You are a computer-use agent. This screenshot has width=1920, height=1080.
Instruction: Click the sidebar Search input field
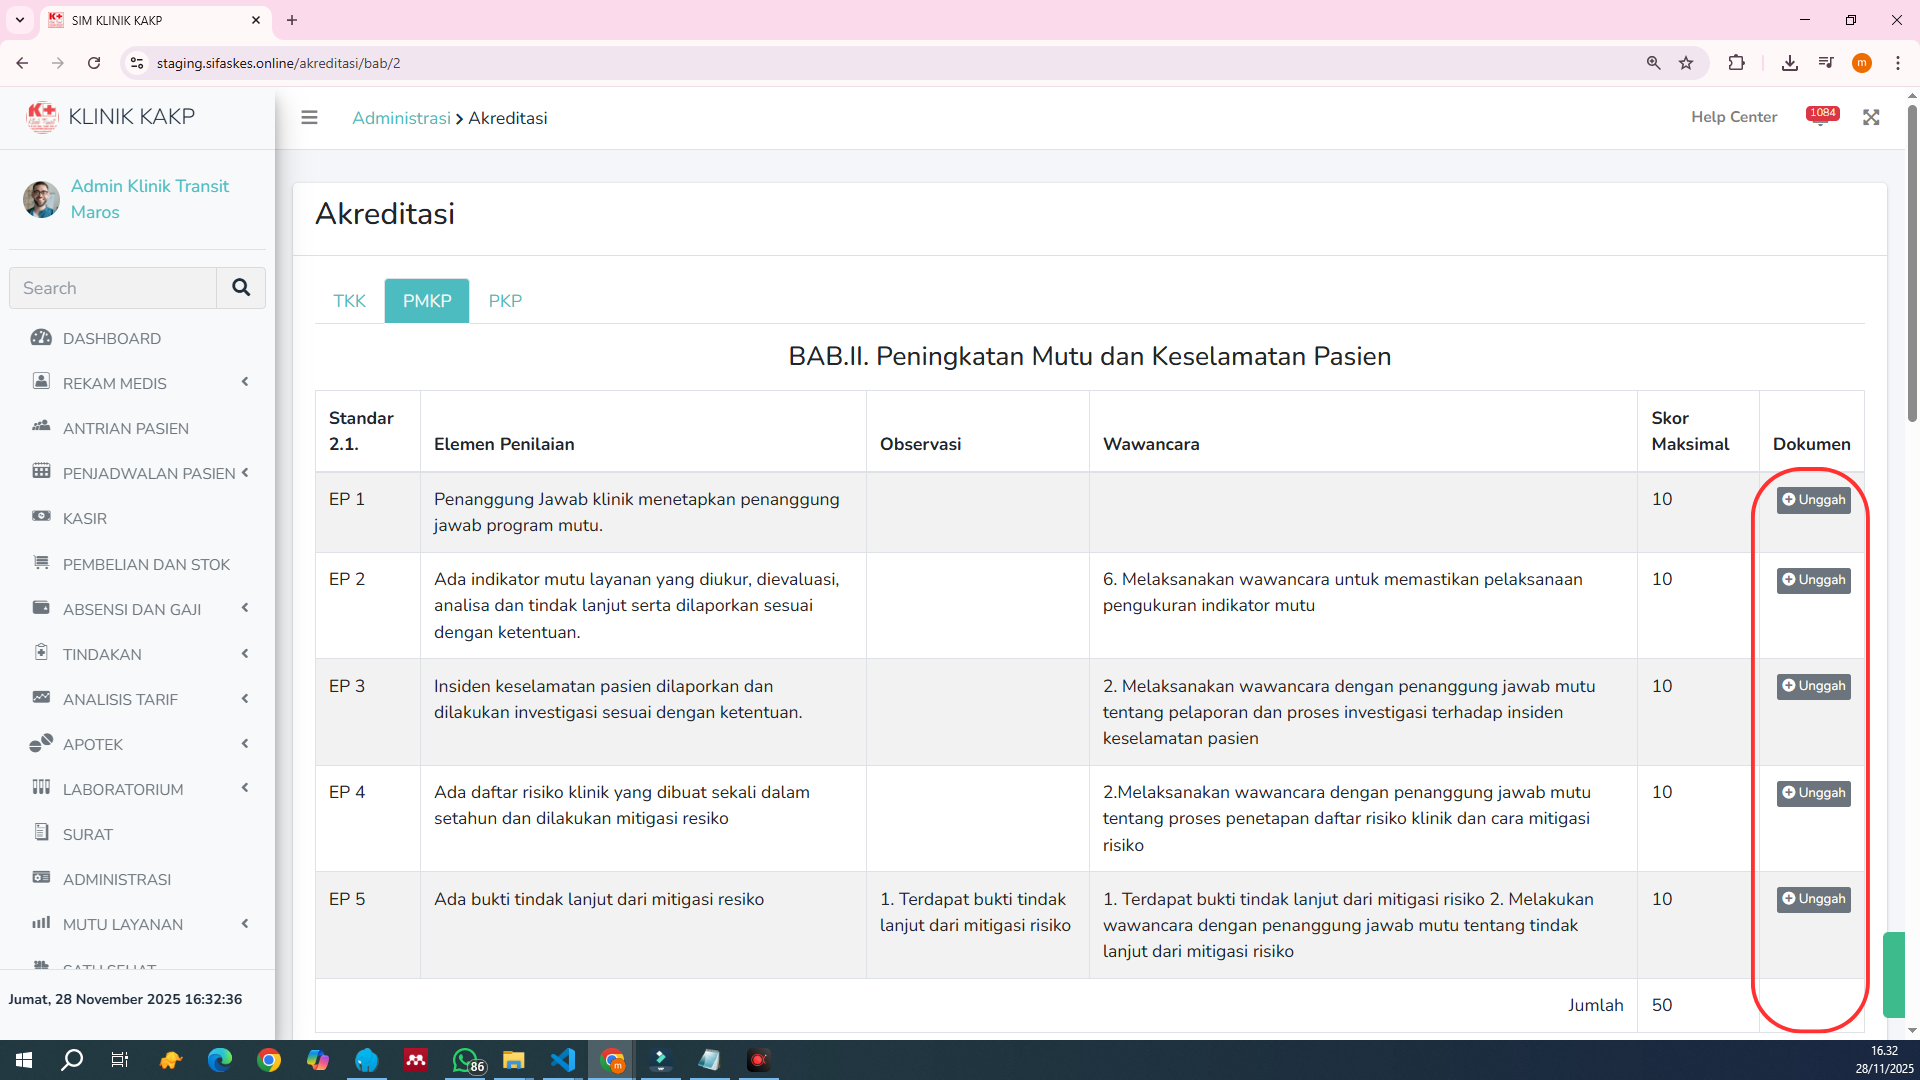(x=113, y=288)
